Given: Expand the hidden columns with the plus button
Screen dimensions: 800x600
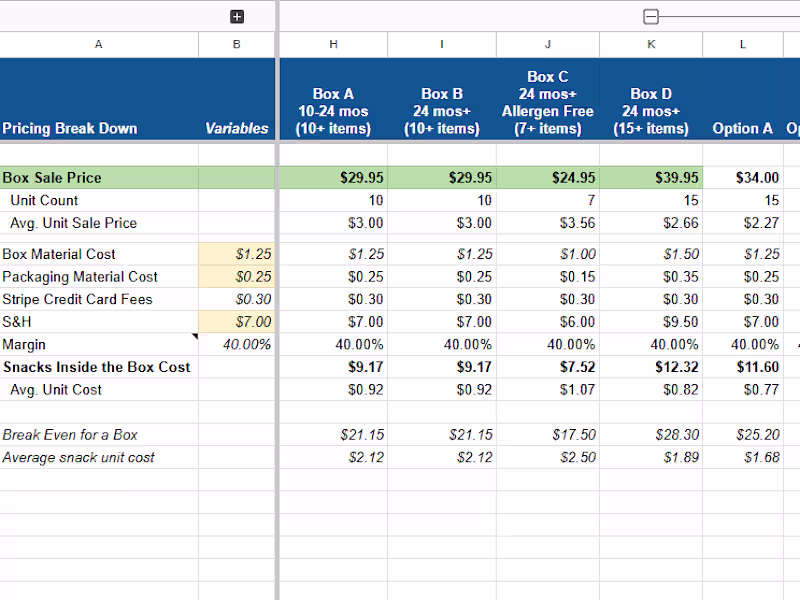Looking at the screenshot, I should pyautogui.click(x=237, y=16).
